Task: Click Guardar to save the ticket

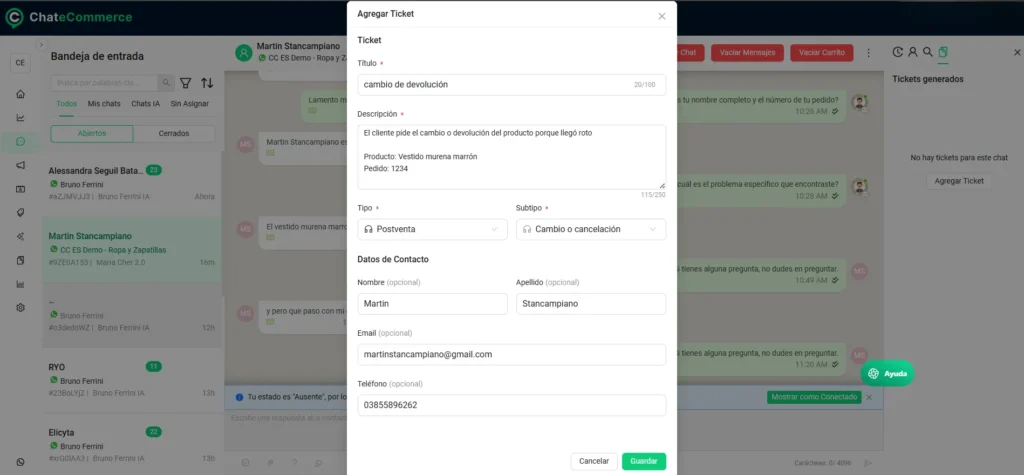Action: pos(644,461)
